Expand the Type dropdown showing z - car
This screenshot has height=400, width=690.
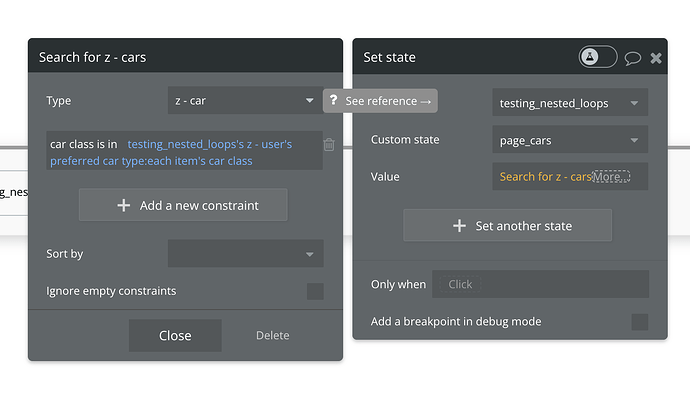click(245, 101)
